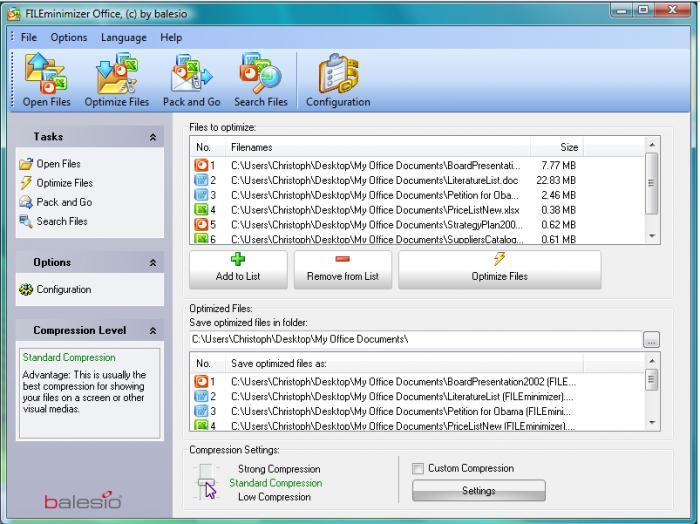Open the Help menu
Image resolution: width=700 pixels, height=524 pixels.
tap(171, 37)
